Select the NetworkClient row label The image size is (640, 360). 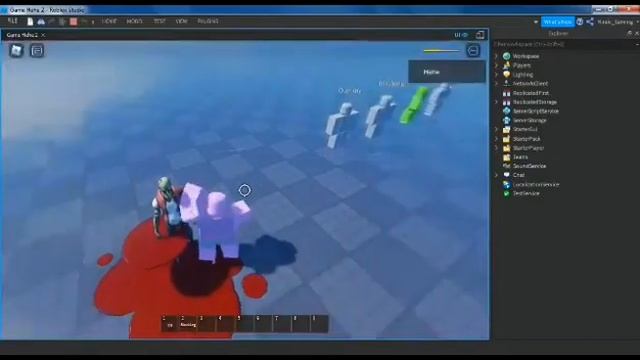[531, 83]
